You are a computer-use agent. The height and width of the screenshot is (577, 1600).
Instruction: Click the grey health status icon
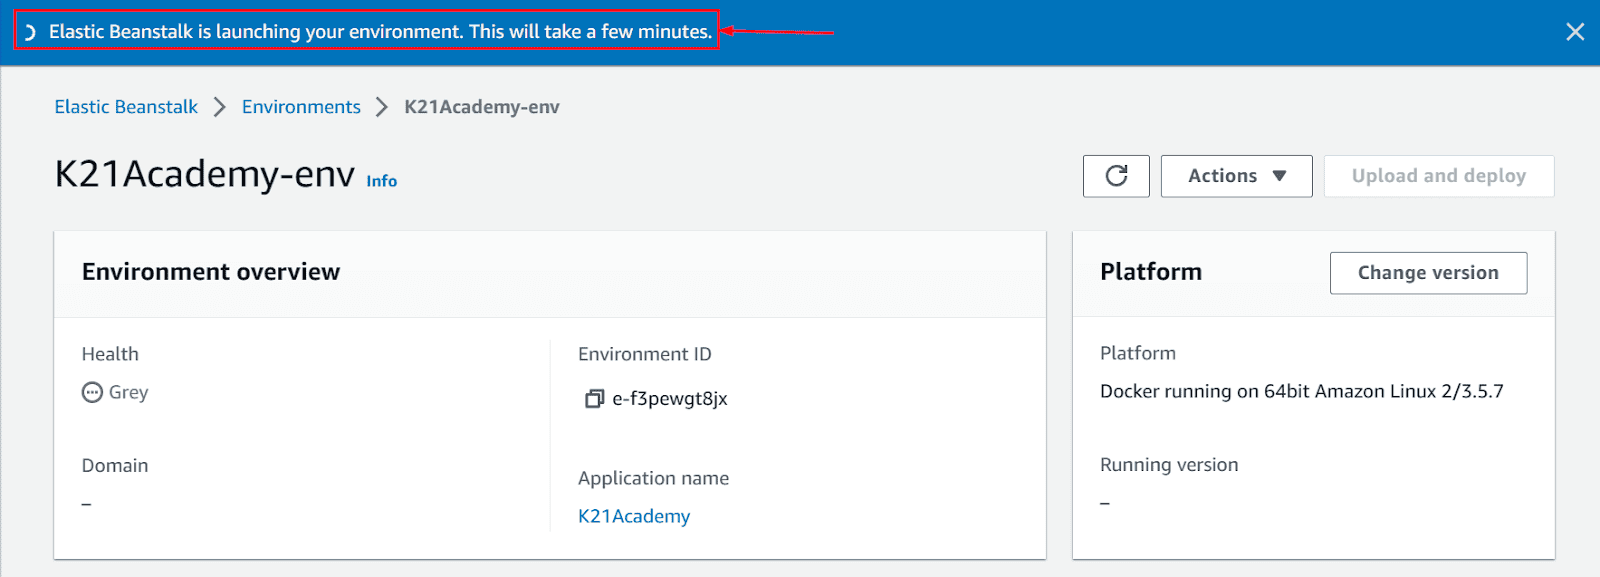92,392
